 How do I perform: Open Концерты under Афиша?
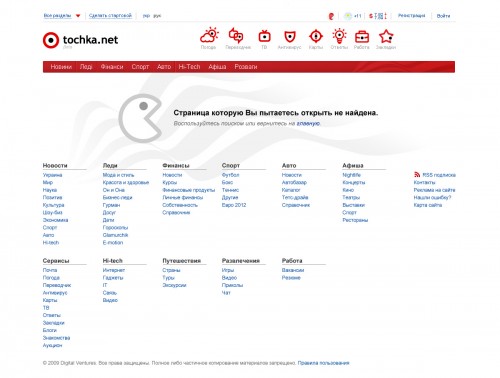[x=354, y=182]
